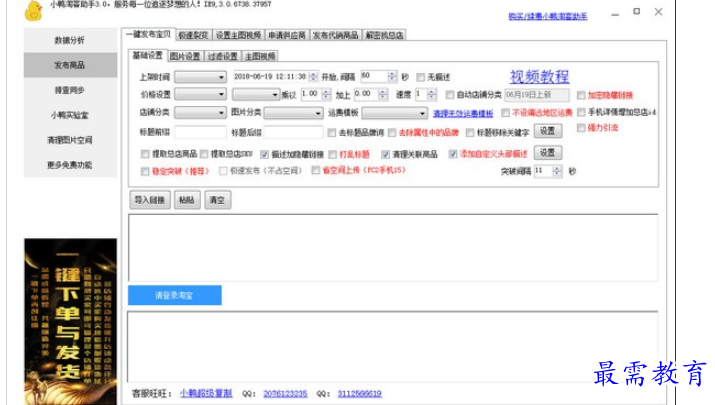Click into the 标题前缀 input field
This screenshot has height=405, width=715.
click(x=201, y=133)
